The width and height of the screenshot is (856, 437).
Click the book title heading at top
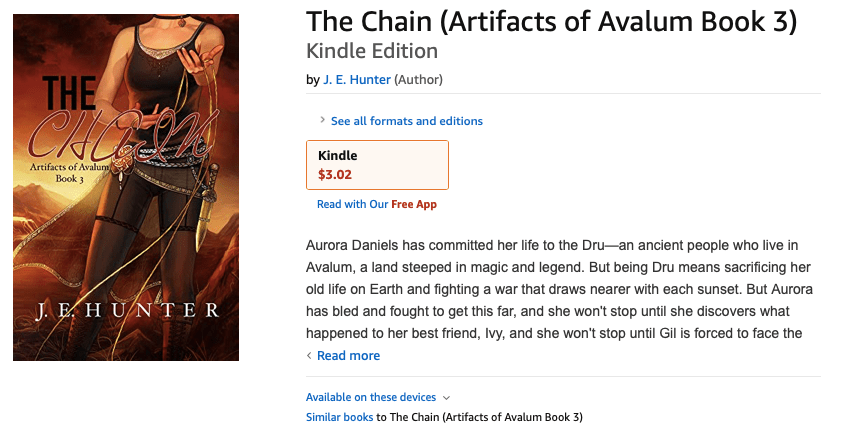click(551, 22)
